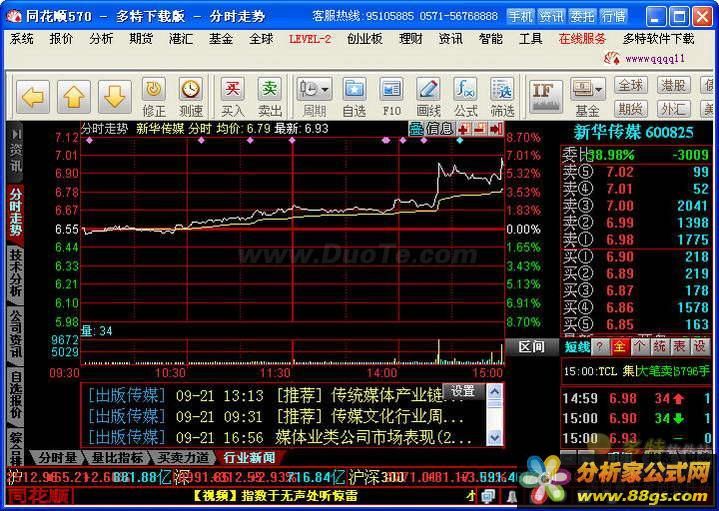Click the red arrow-to-bar icon above chart

click(x=496, y=129)
